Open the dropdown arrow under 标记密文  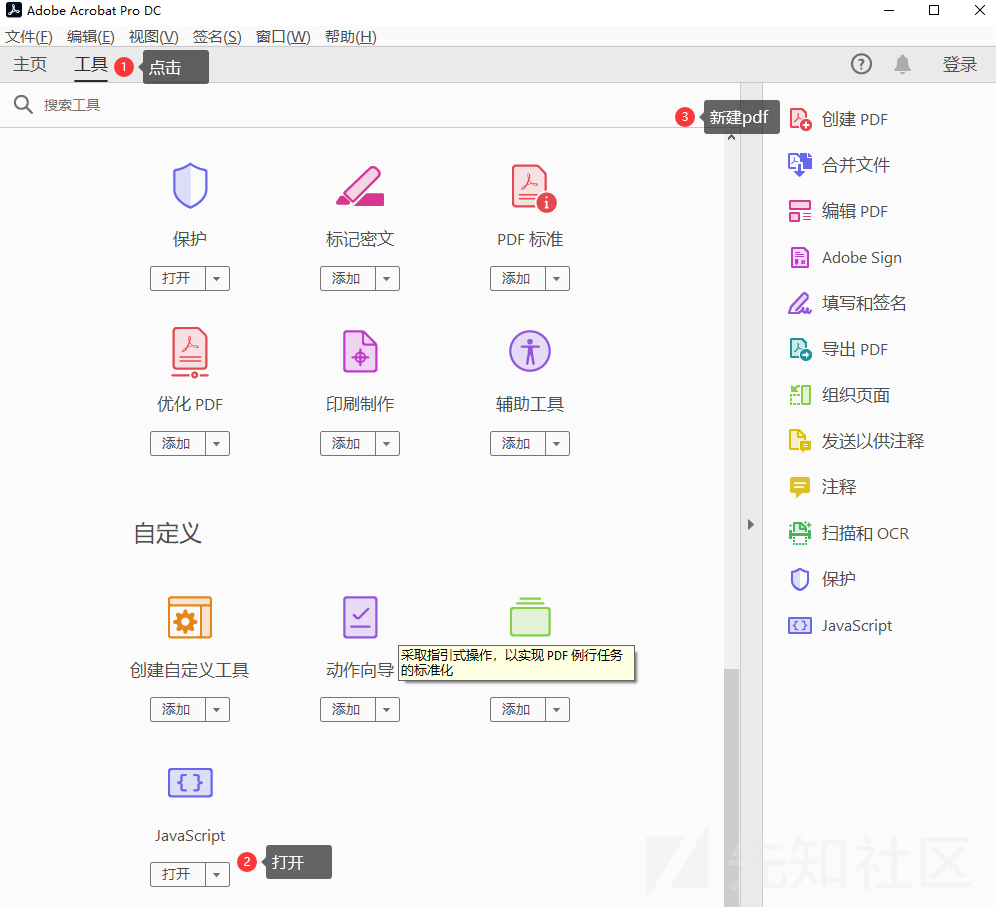[387, 279]
